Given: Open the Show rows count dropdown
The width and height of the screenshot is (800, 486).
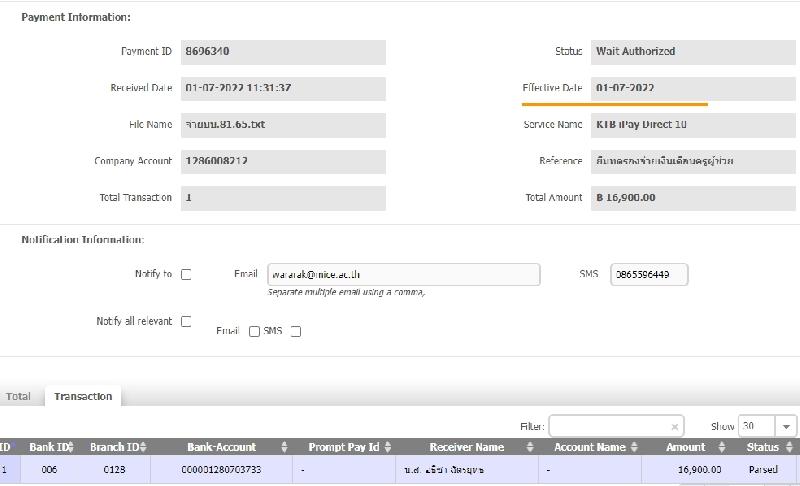Looking at the screenshot, I should [784, 426].
